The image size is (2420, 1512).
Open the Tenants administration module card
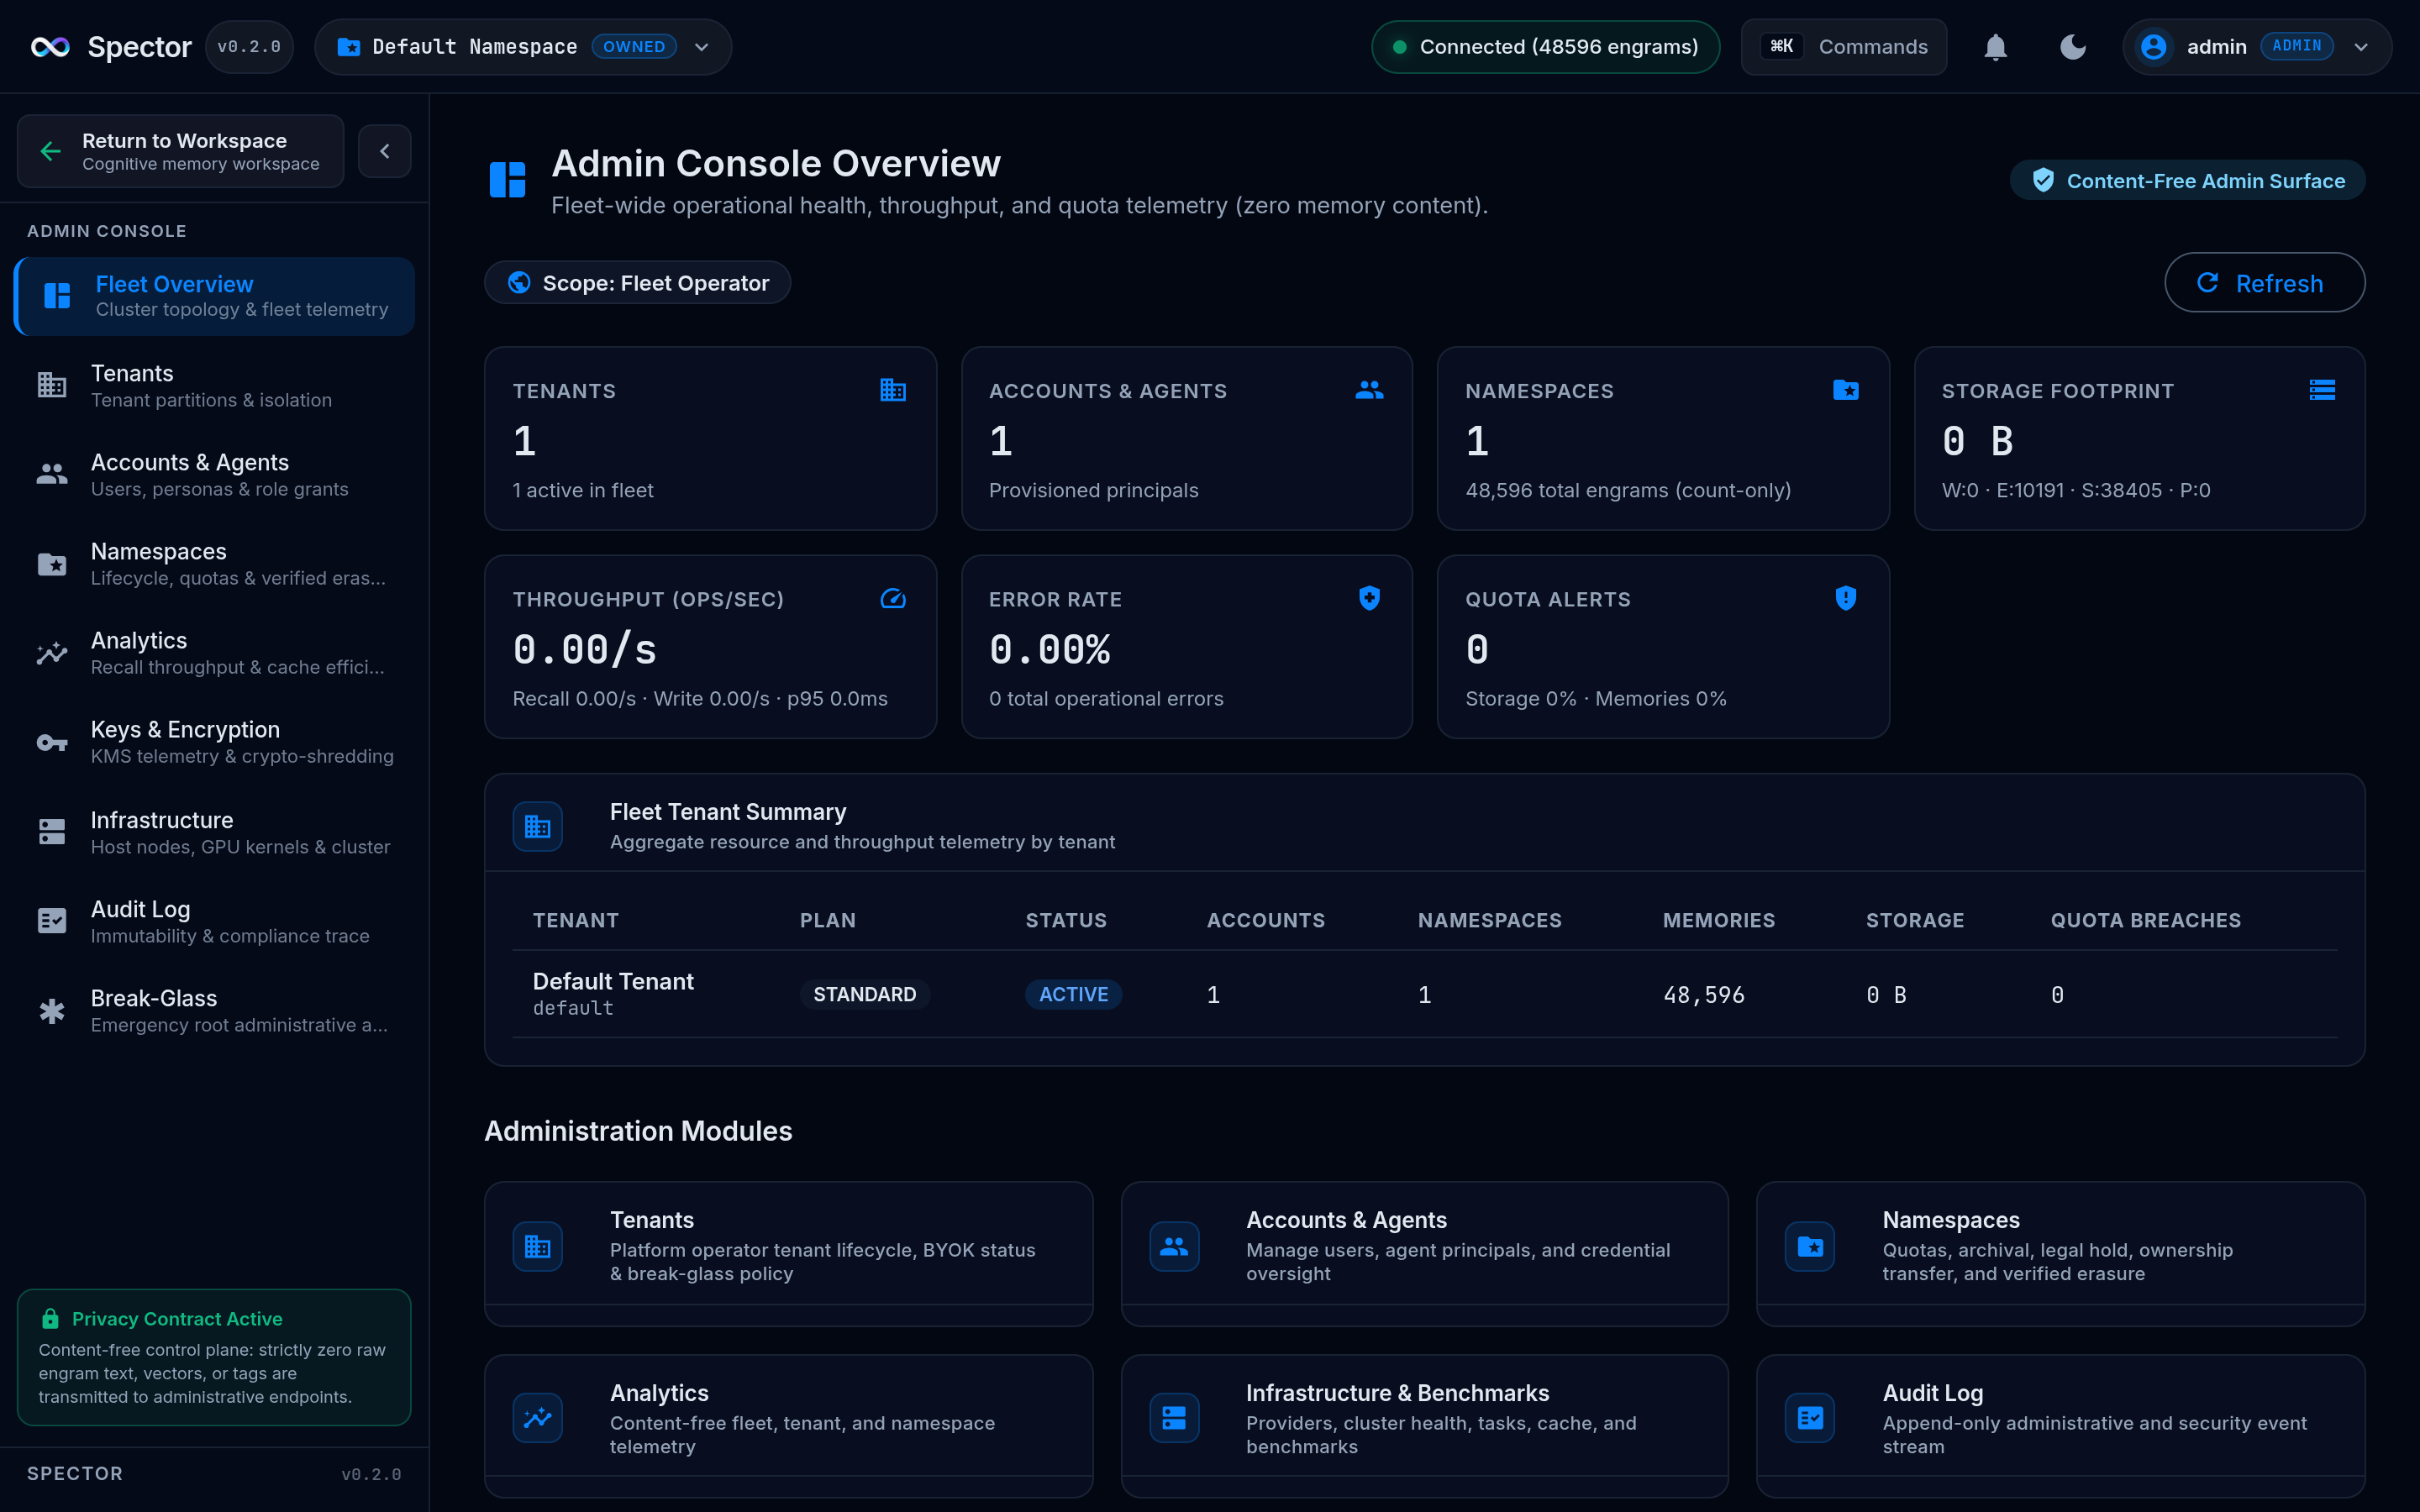pyautogui.click(x=788, y=1253)
